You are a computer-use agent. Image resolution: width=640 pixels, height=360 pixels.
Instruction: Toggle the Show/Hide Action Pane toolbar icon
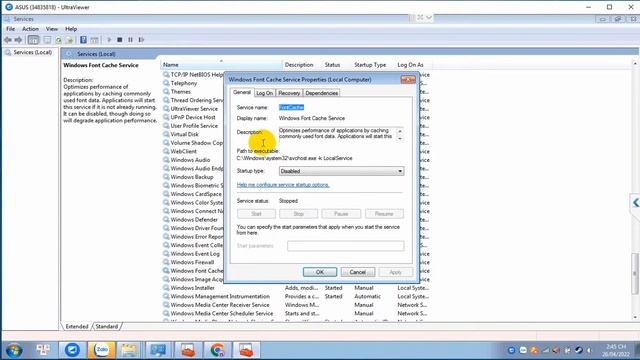[x=94, y=40]
